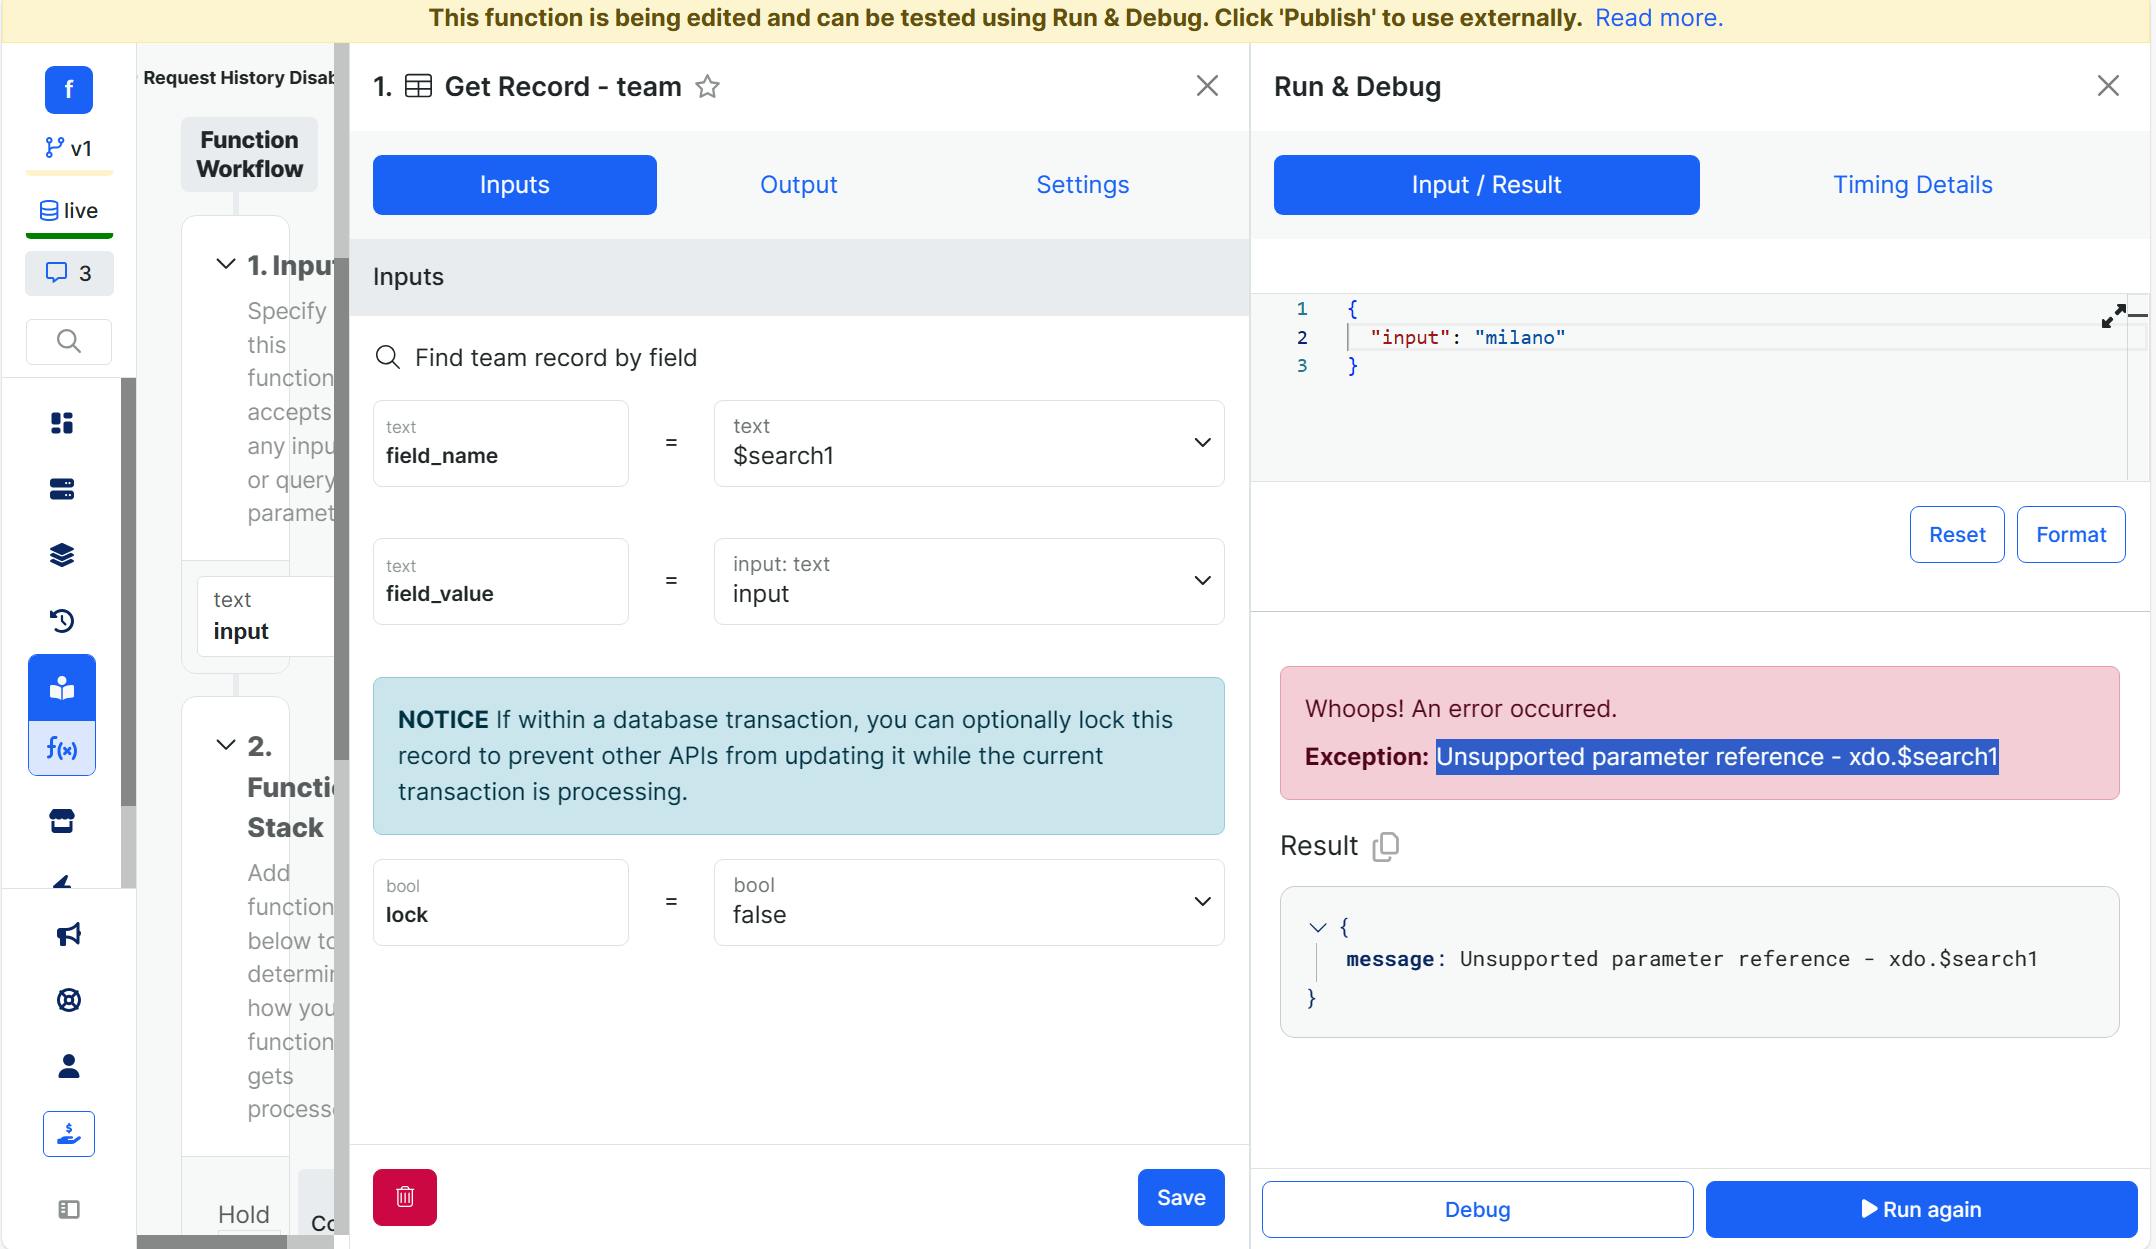Copy the Result using the copy icon
The image size is (2156, 1249).
point(1386,847)
